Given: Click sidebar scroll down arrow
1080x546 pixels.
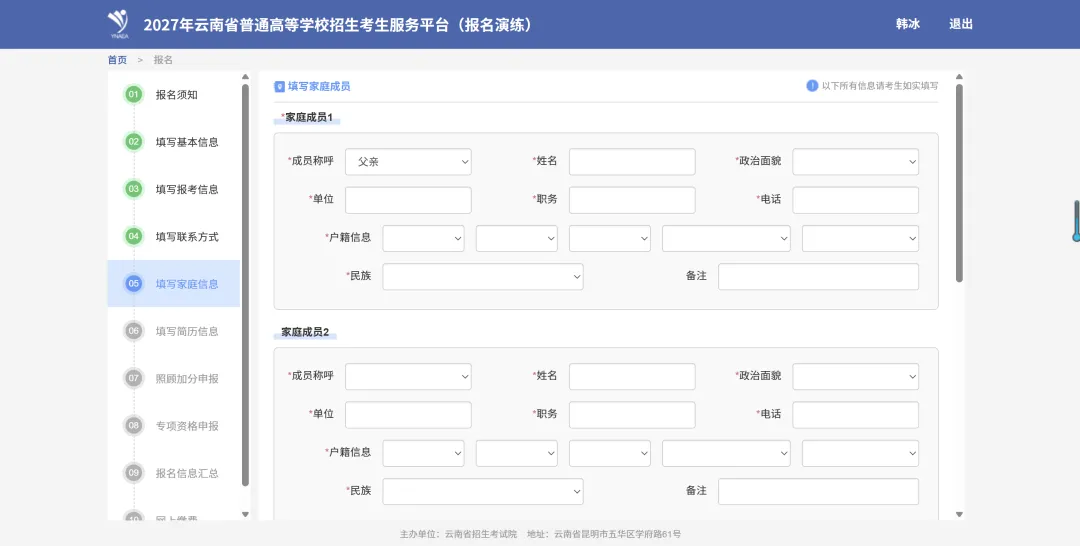Looking at the screenshot, I should pyautogui.click(x=245, y=514).
